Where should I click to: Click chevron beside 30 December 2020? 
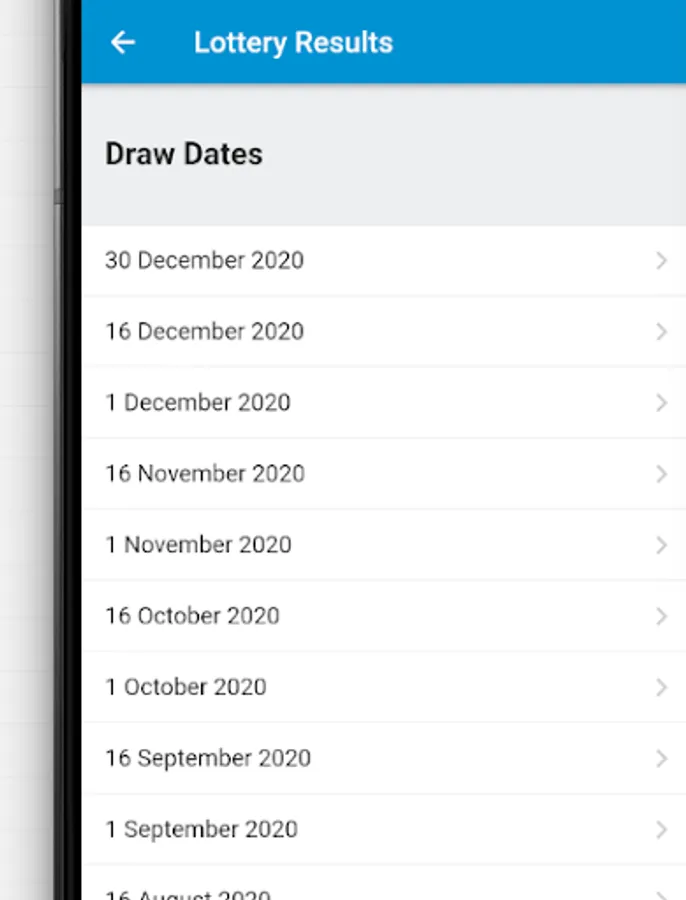click(661, 261)
